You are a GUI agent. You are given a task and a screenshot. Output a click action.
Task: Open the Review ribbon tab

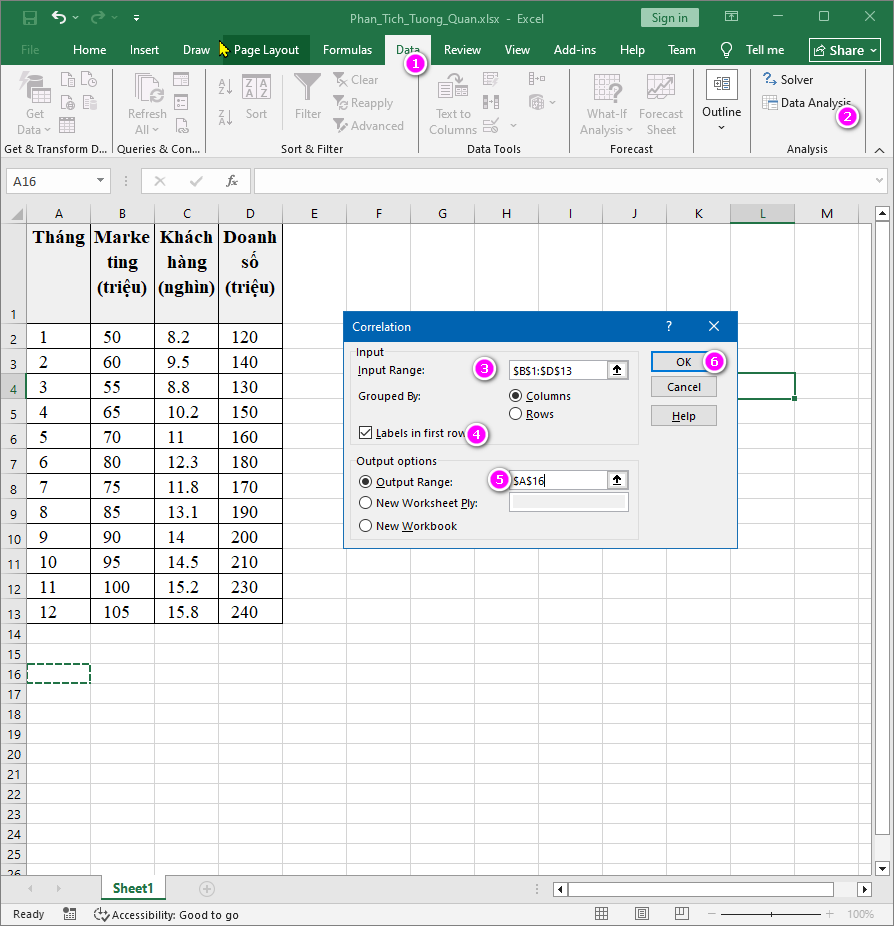click(462, 49)
